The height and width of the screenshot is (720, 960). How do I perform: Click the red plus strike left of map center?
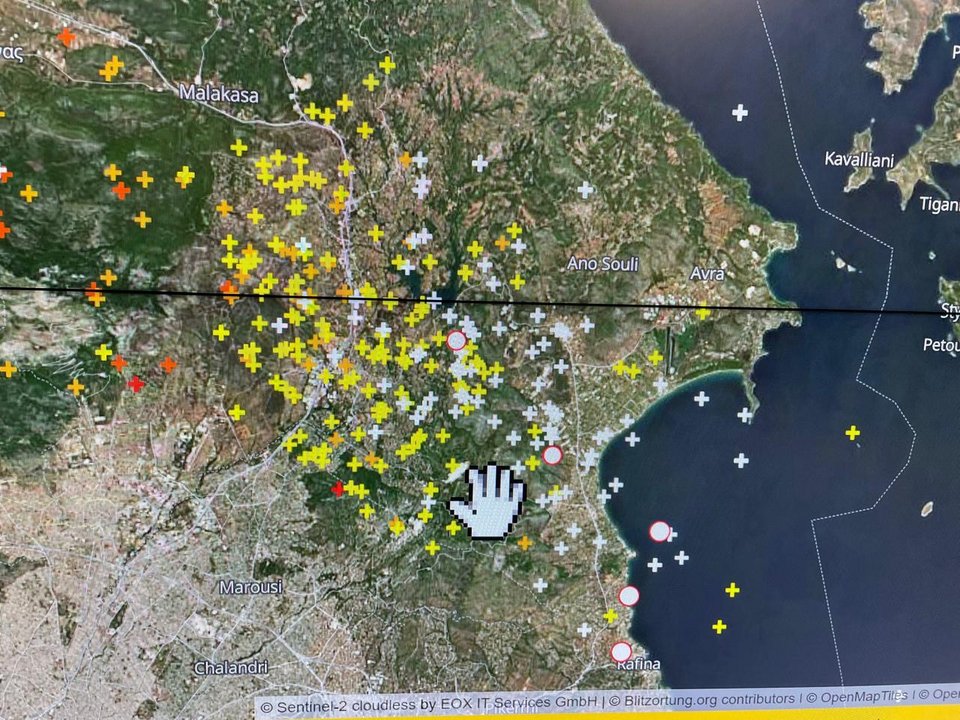tap(135, 384)
